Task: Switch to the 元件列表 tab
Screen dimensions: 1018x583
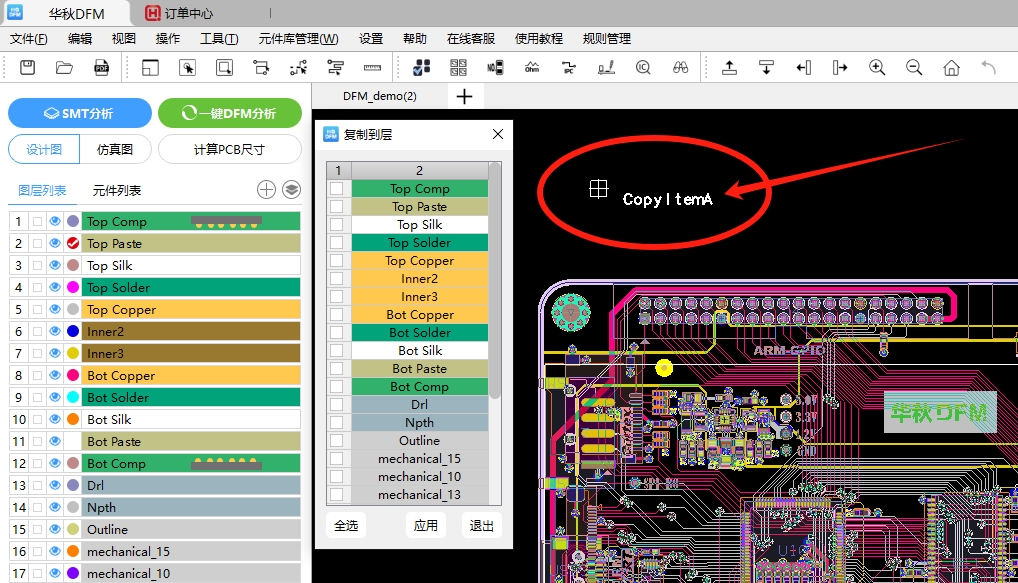Action: (x=117, y=191)
